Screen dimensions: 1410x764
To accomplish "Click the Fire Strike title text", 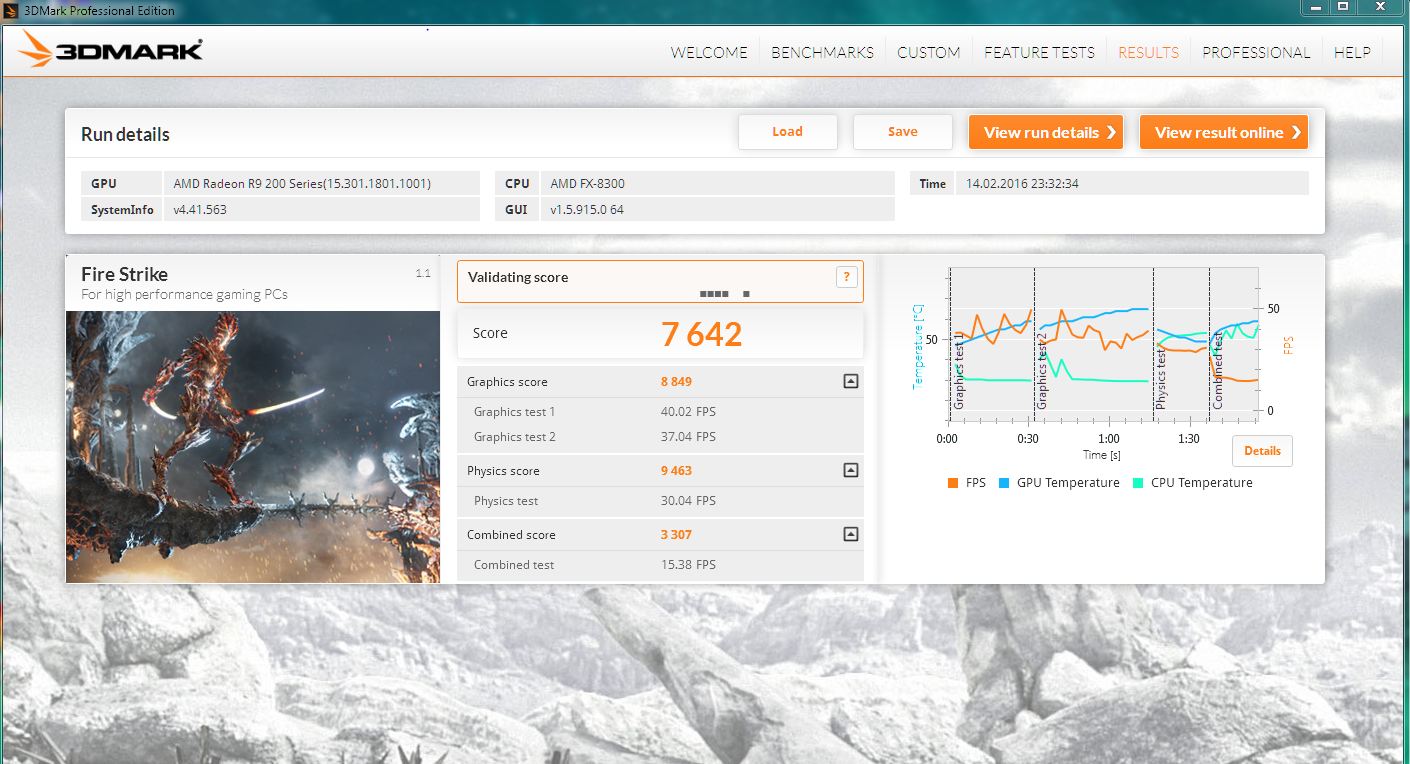I will pos(124,274).
